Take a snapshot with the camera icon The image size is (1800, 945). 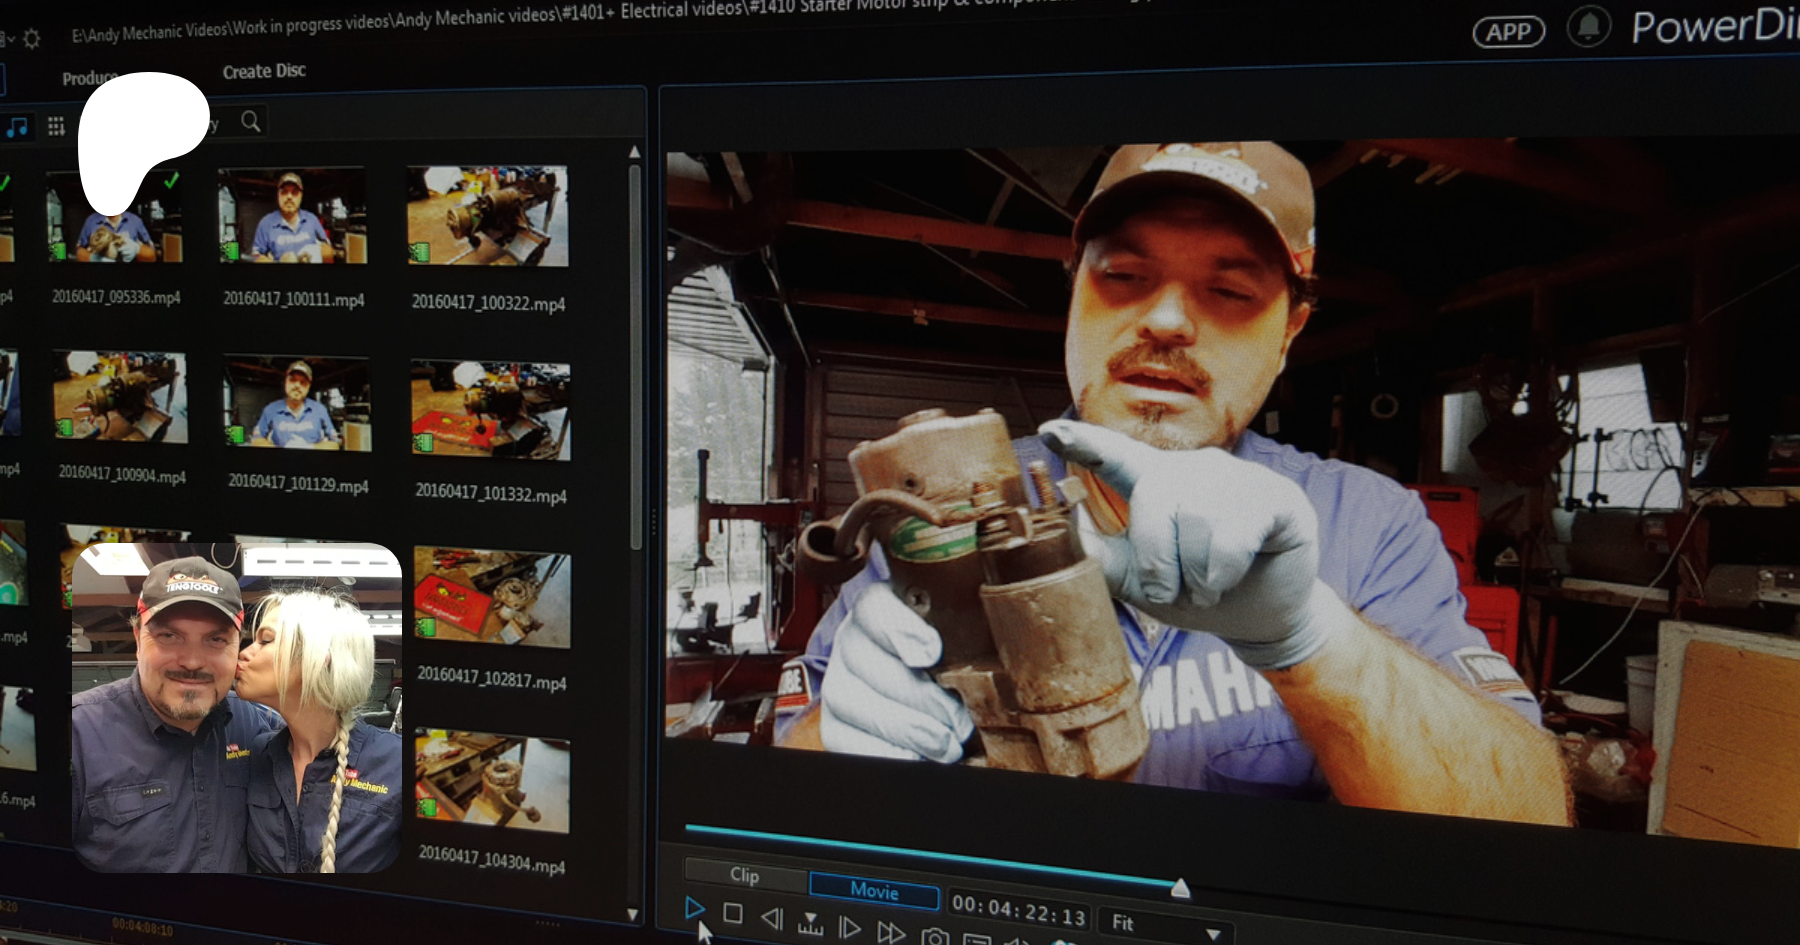(x=935, y=937)
